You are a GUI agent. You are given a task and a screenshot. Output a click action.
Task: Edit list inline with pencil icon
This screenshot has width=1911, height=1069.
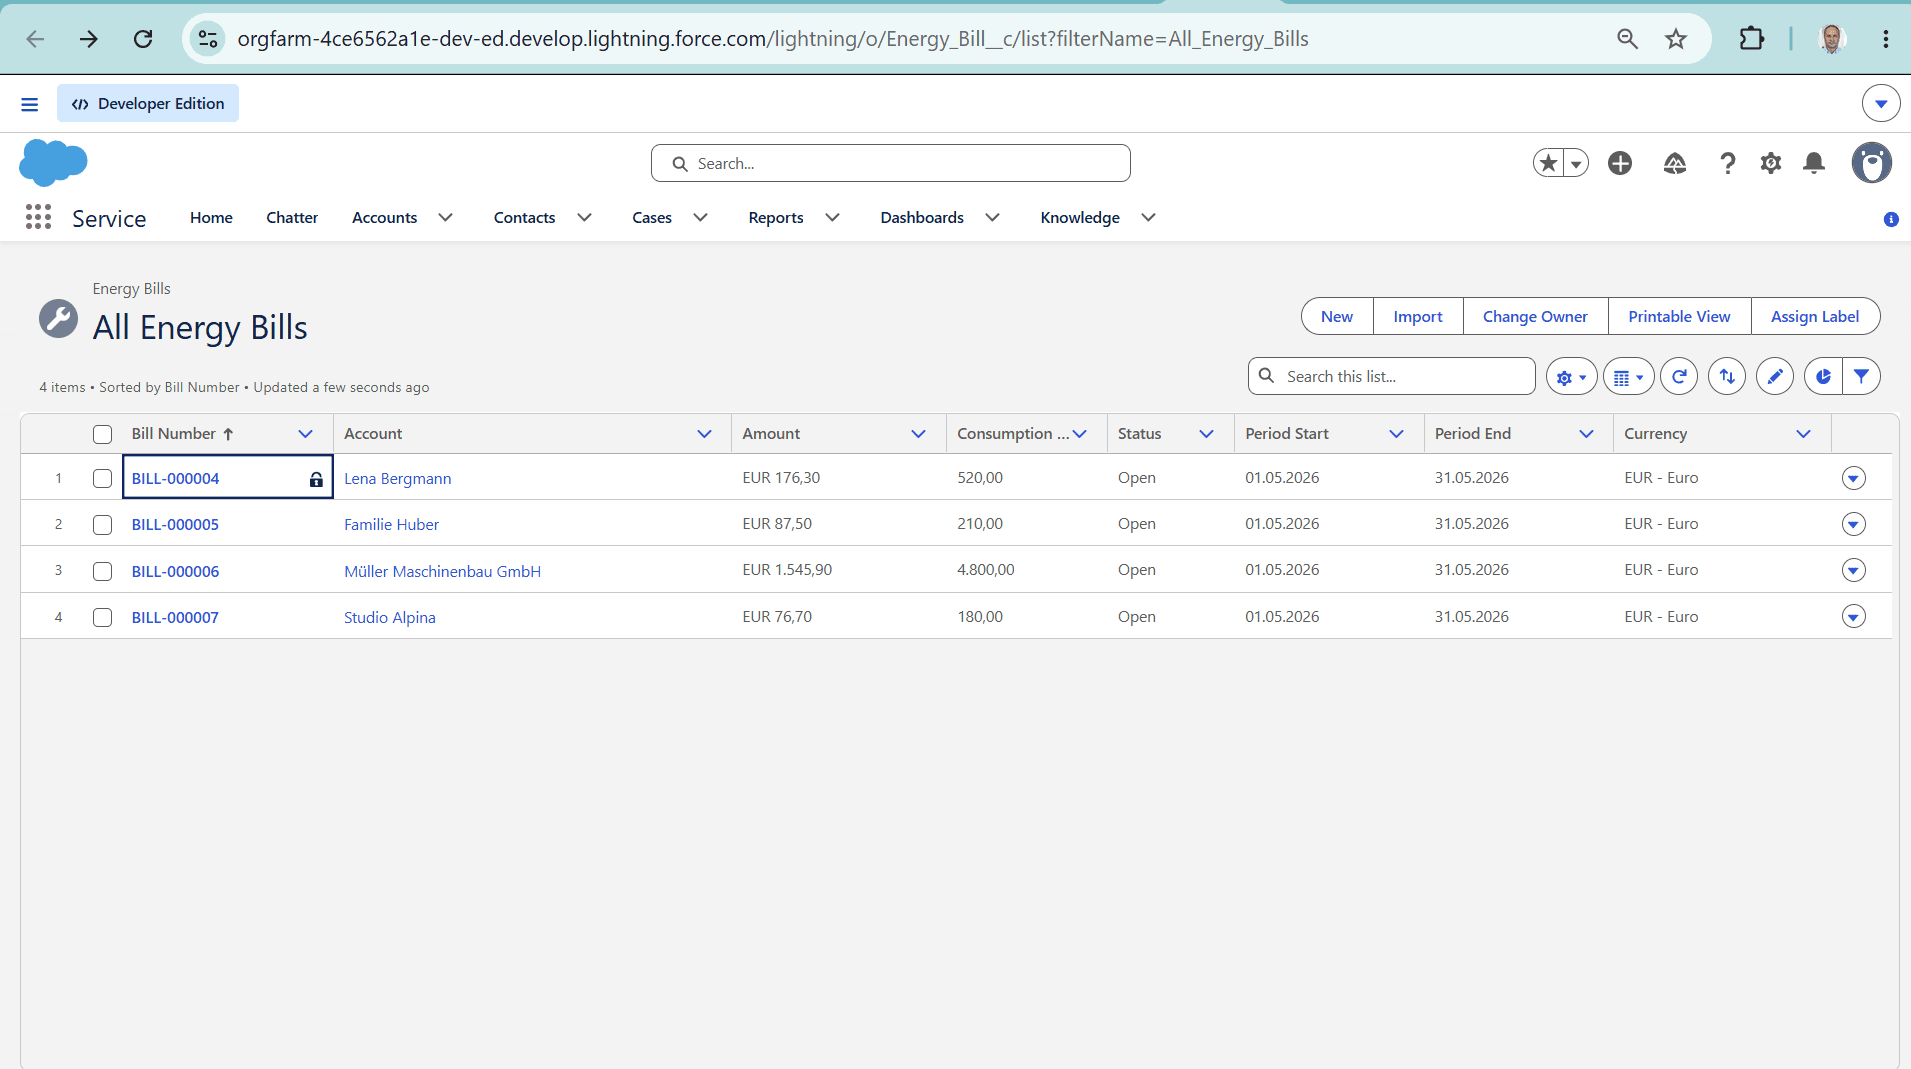point(1775,377)
